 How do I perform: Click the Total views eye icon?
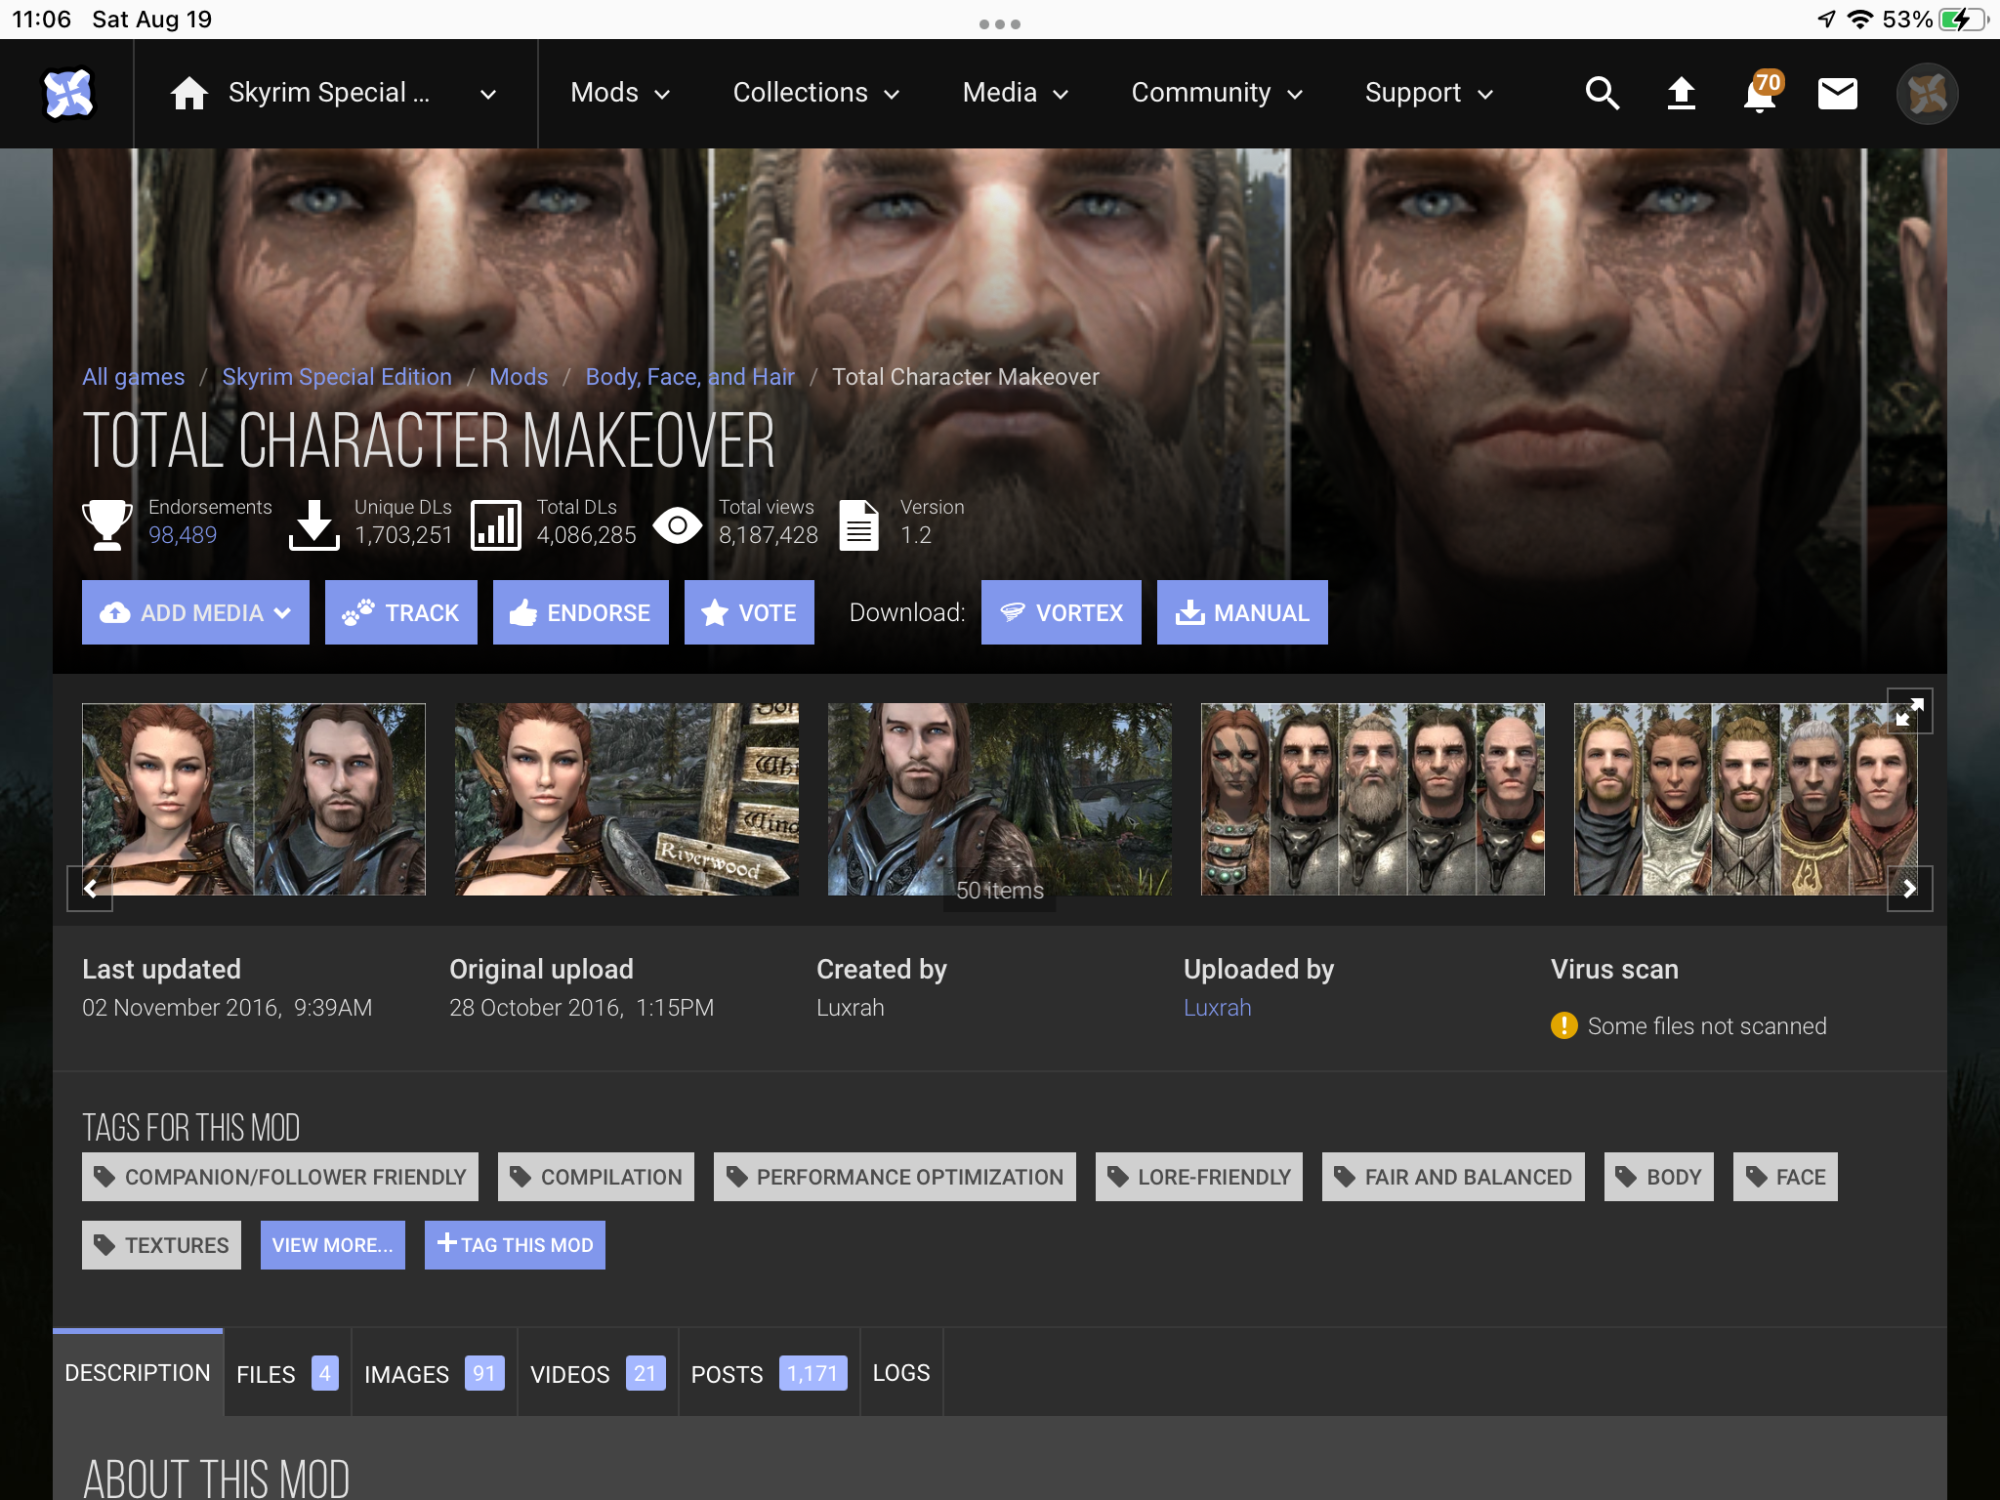coord(677,524)
